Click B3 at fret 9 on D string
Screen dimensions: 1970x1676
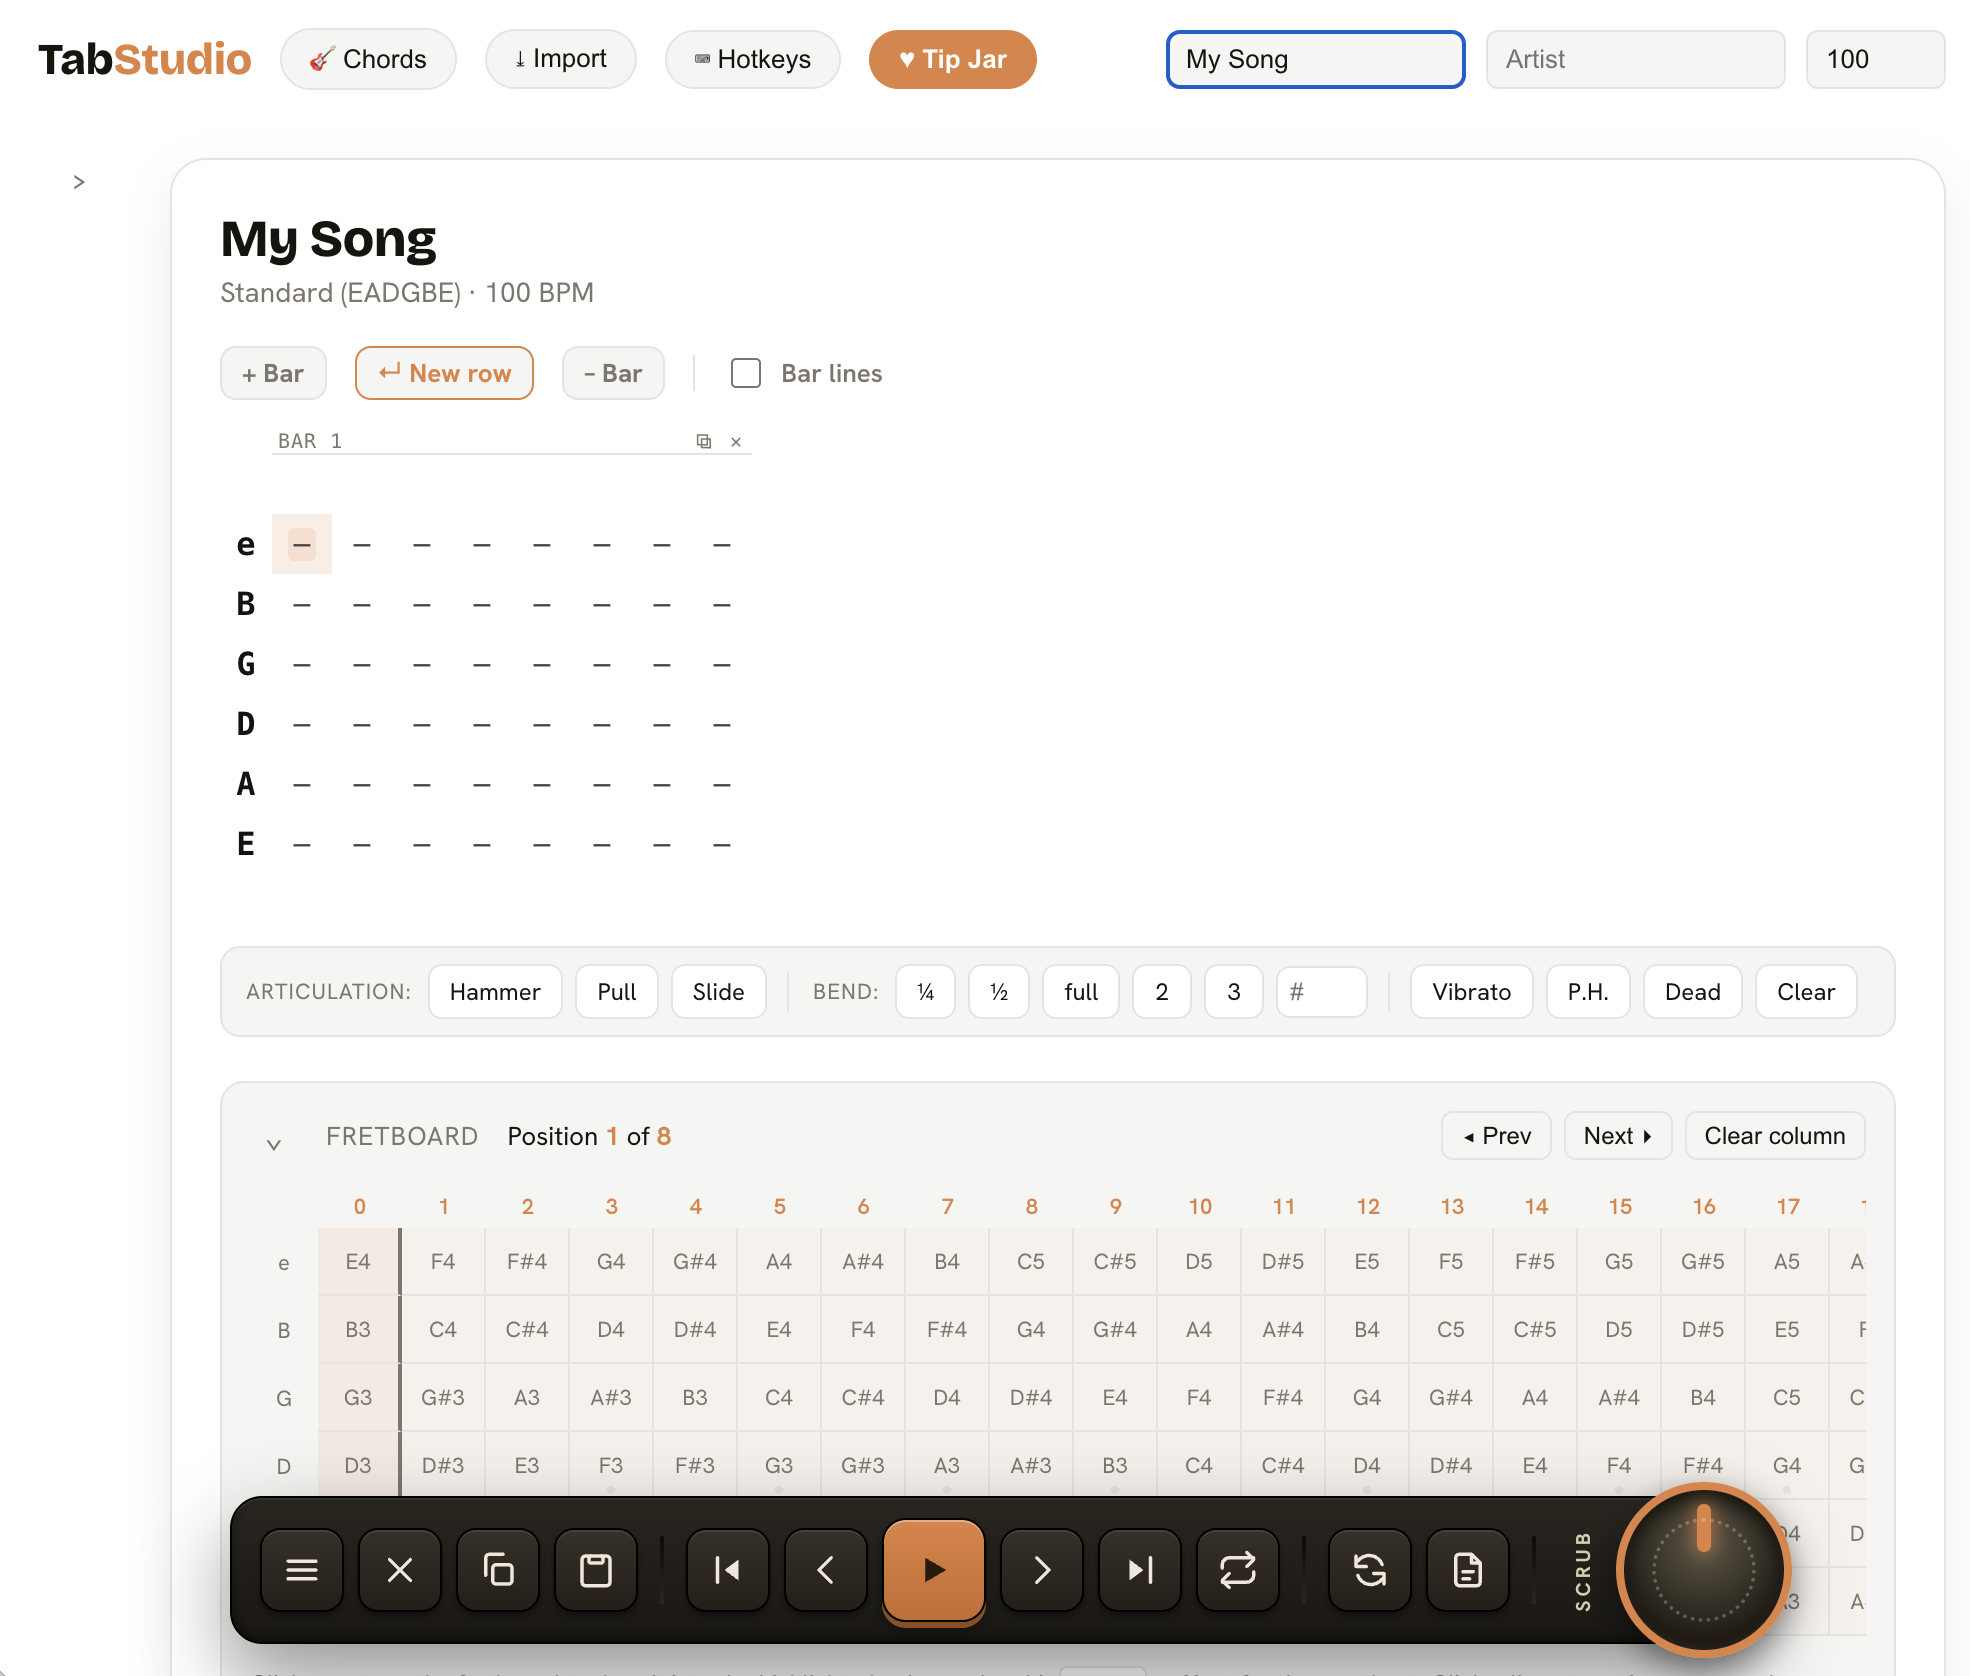1115,1465
